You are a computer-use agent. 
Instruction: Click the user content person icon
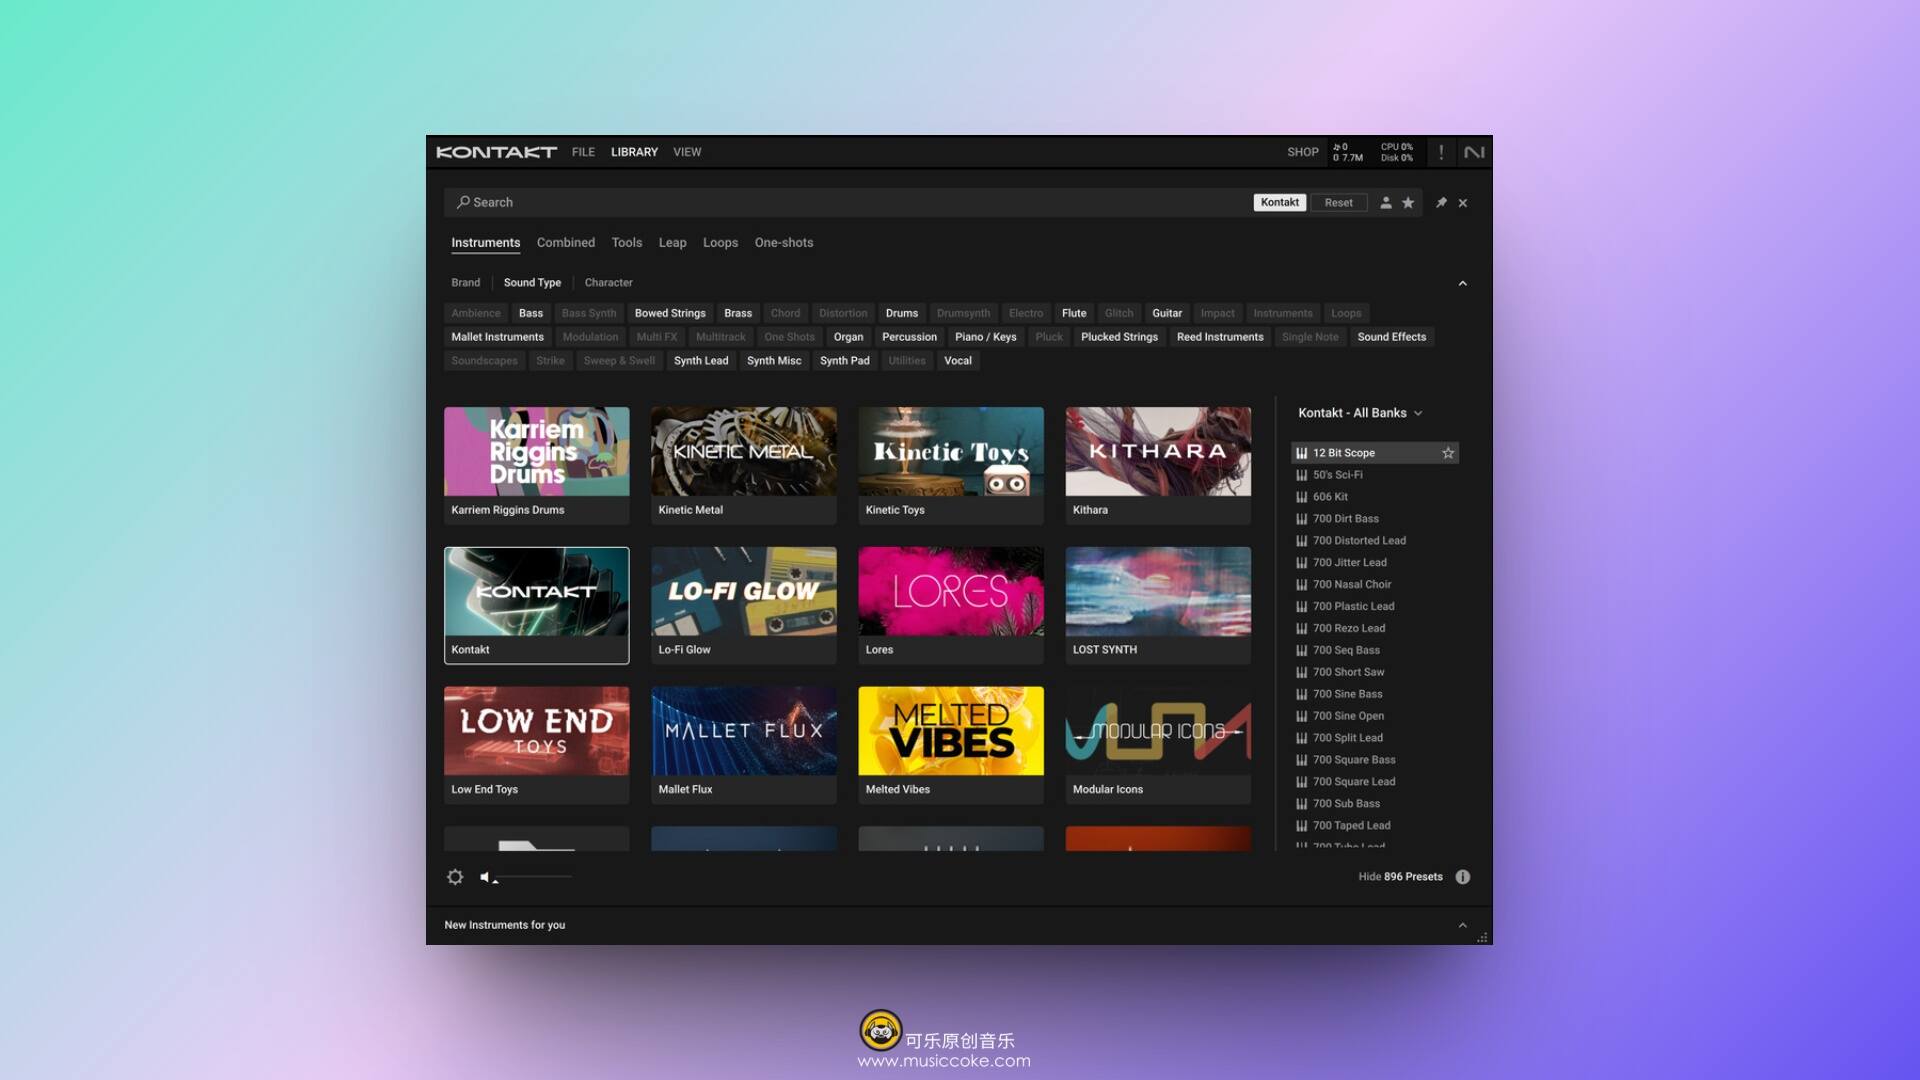(x=1386, y=203)
